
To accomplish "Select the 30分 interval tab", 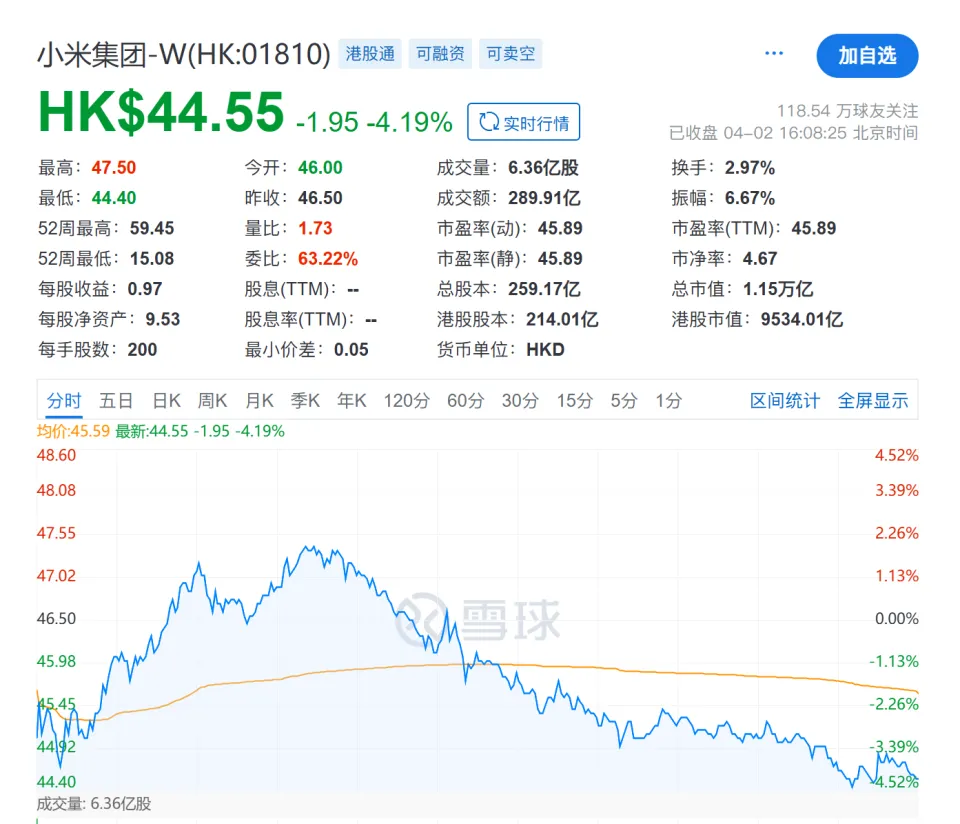I will pos(520,401).
